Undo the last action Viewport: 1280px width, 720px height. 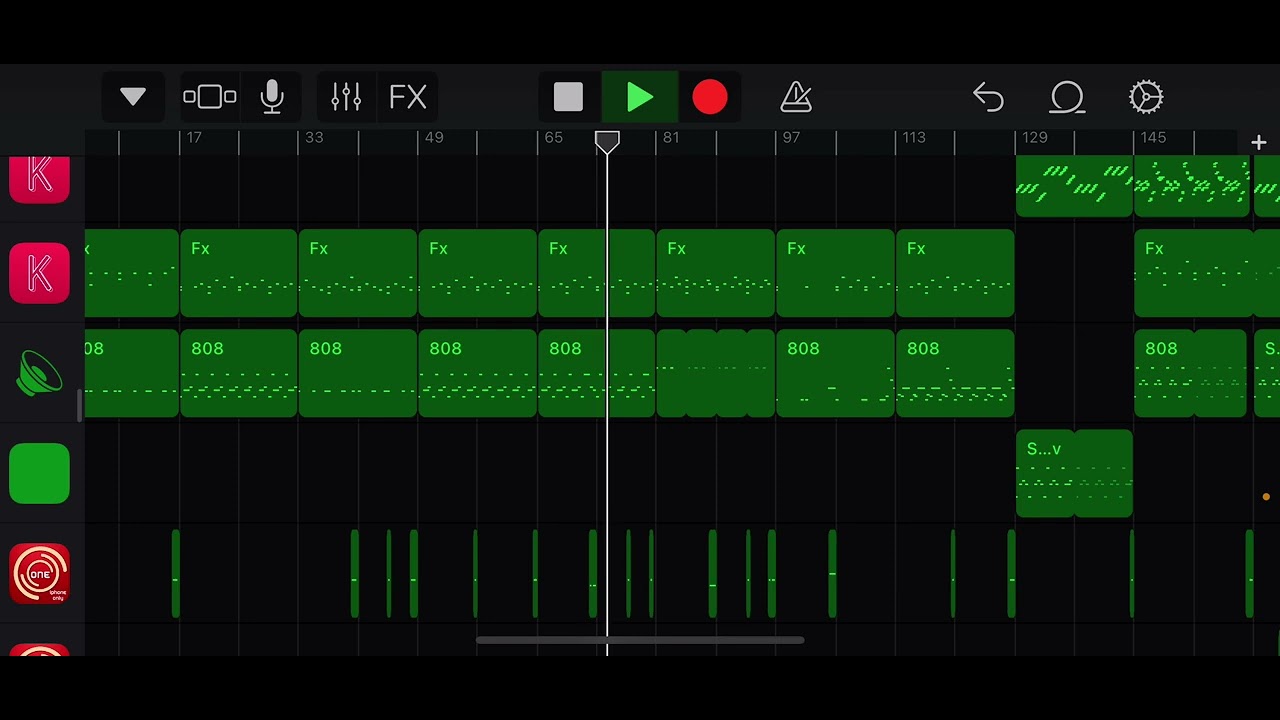(988, 97)
